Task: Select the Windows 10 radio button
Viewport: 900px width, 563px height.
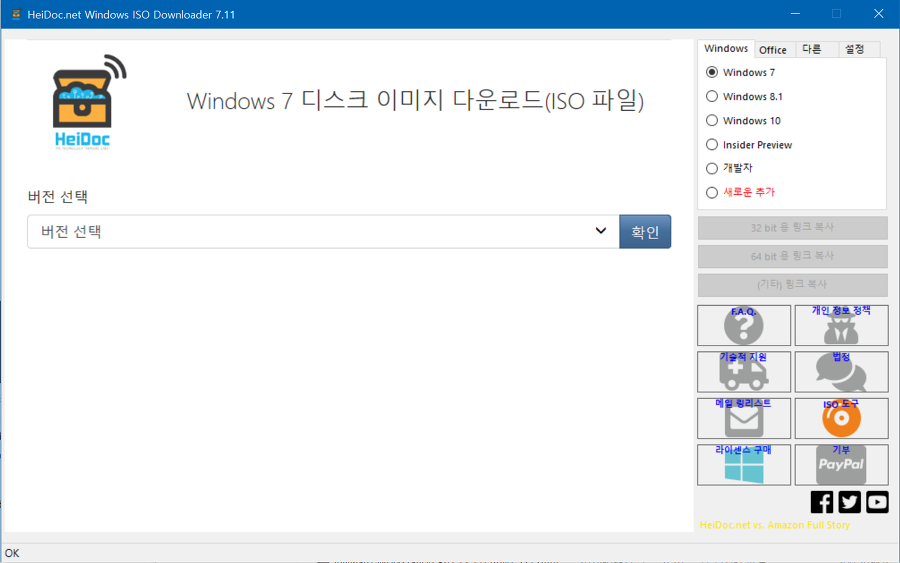Action: pos(712,121)
